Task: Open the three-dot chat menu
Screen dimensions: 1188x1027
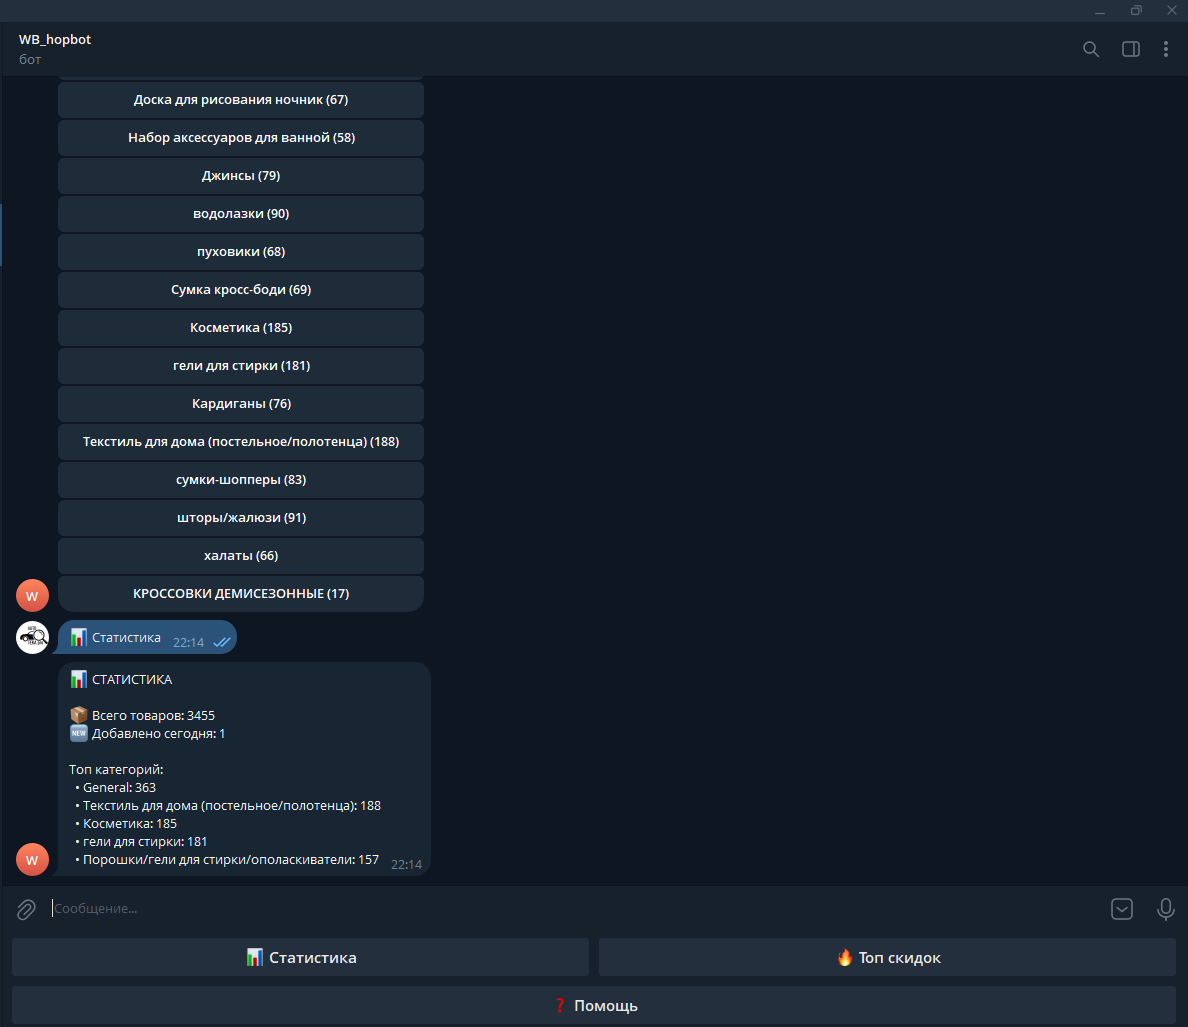Action: (x=1165, y=49)
